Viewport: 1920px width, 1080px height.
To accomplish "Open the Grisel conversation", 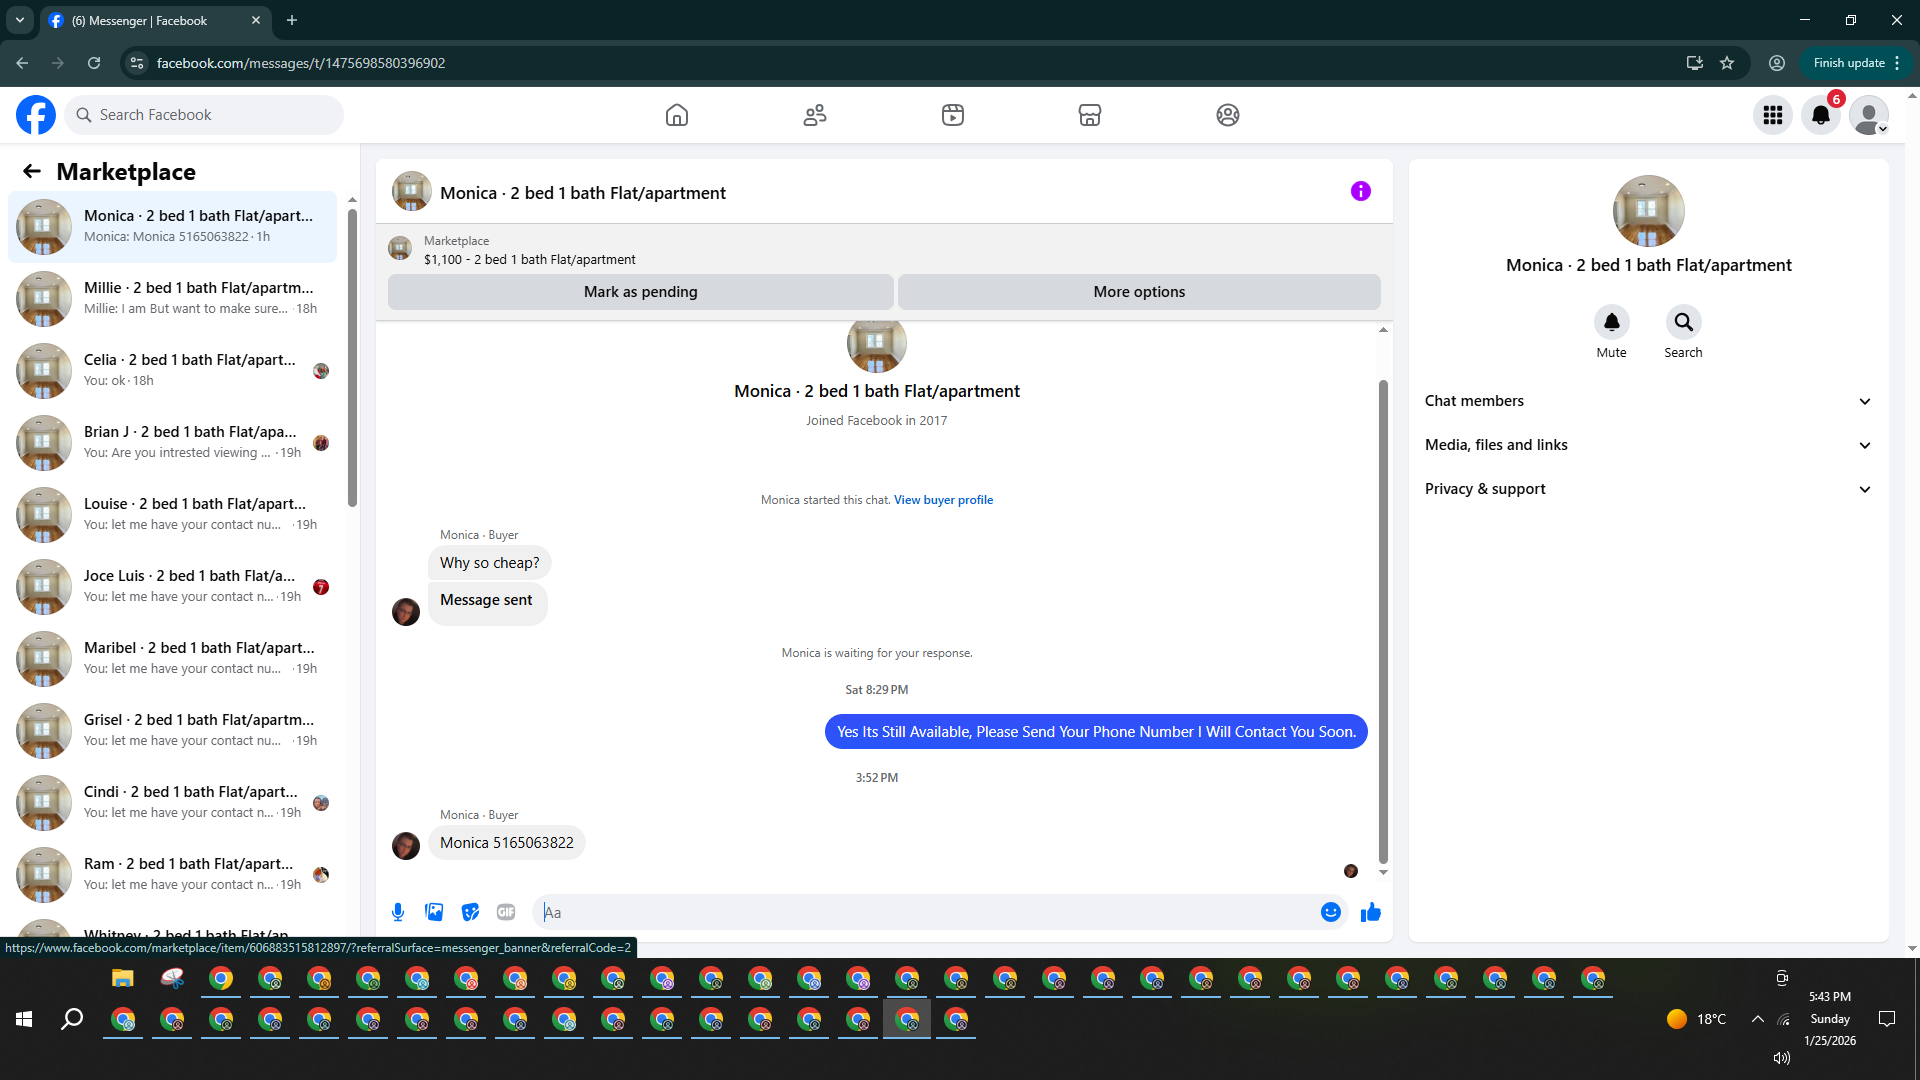I will tap(173, 730).
